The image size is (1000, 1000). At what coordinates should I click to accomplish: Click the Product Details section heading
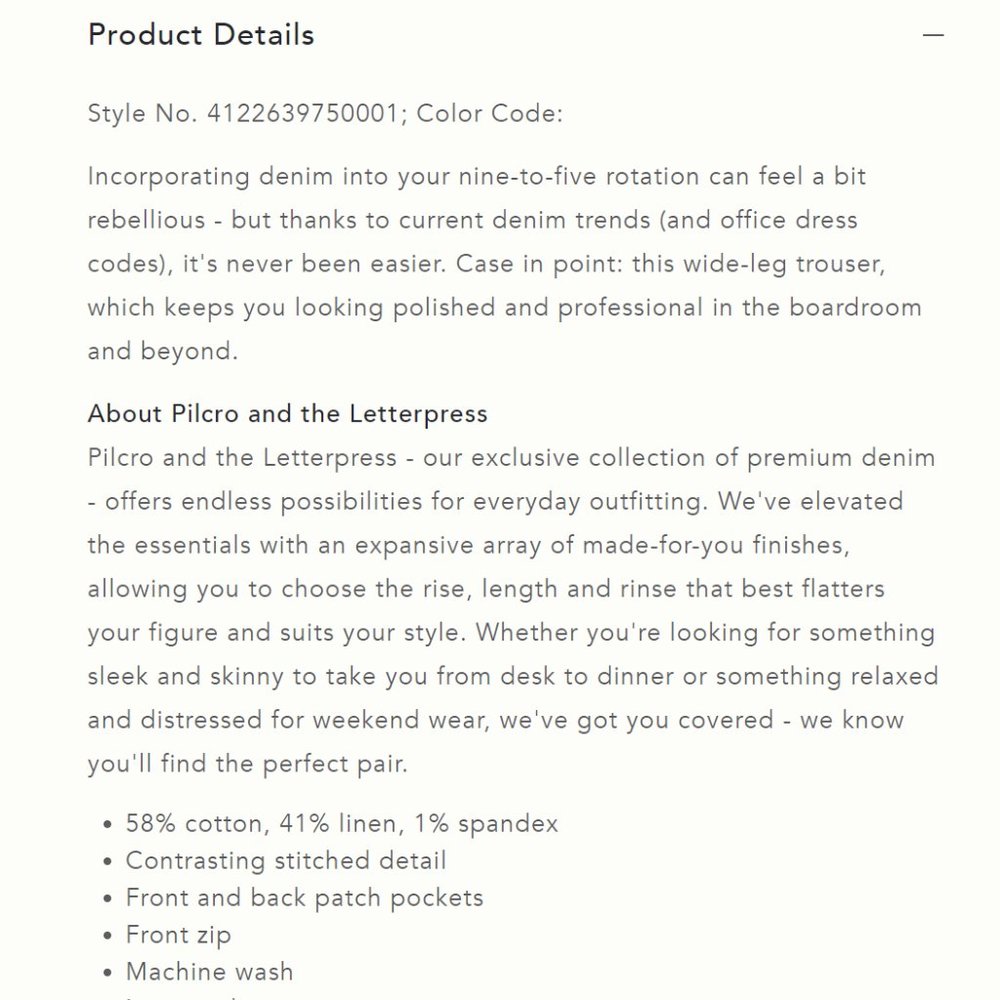pos(201,34)
